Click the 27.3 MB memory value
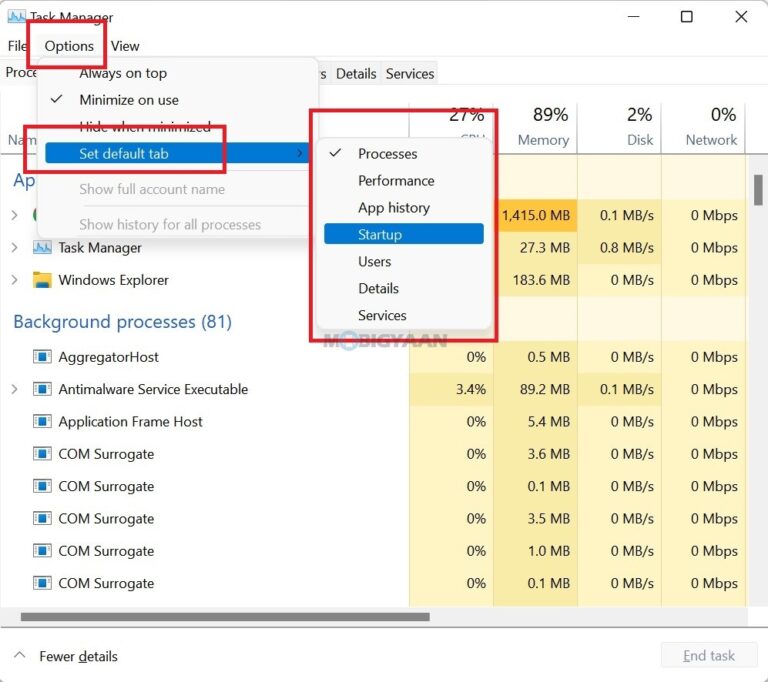768x682 pixels. 545,247
